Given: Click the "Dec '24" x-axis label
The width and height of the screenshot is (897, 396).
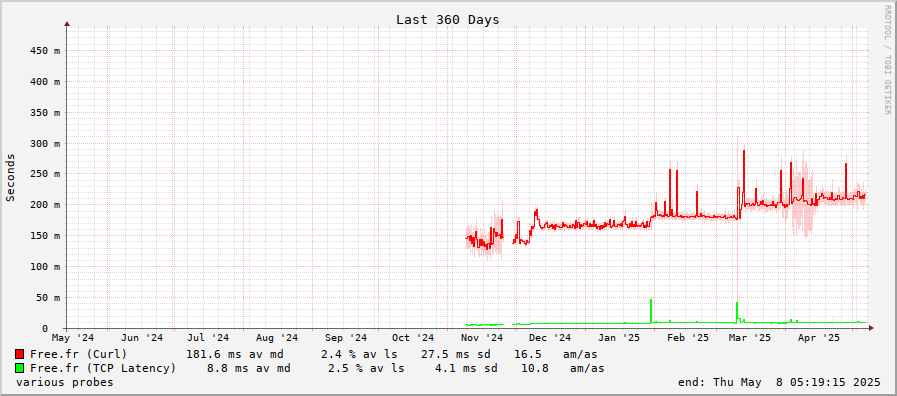Looking at the screenshot, I should click(550, 338).
